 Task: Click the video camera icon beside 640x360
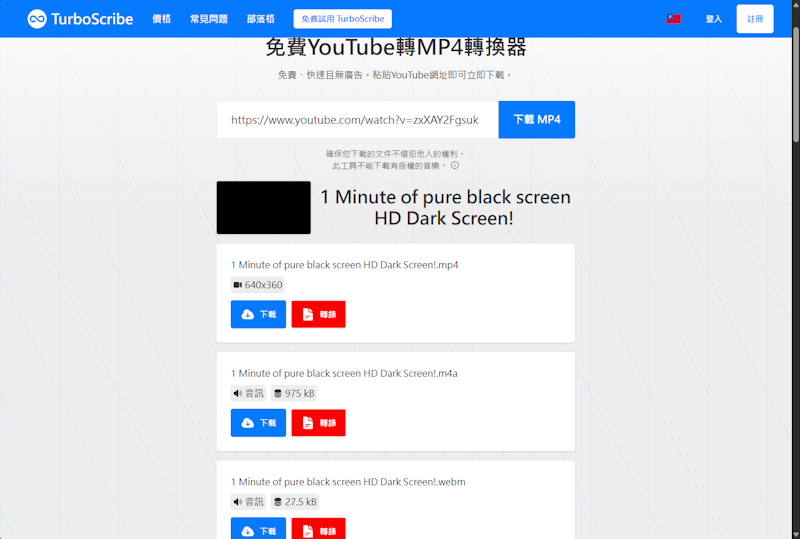[x=238, y=285]
